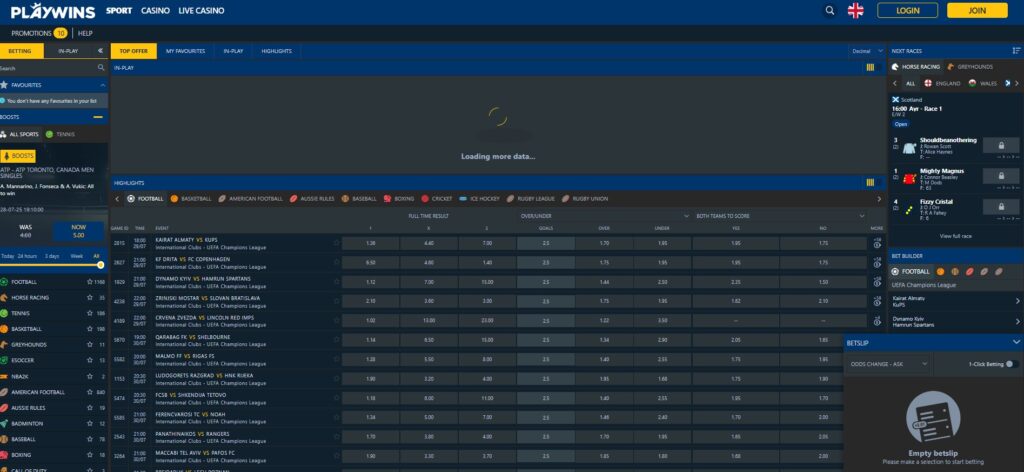This screenshot has width=1024, height=472.
Task: Click the sidebar Search input field
Action: click(48, 68)
